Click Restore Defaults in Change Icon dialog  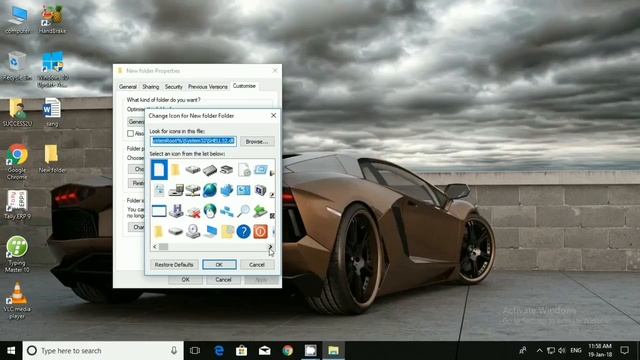(x=174, y=264)
